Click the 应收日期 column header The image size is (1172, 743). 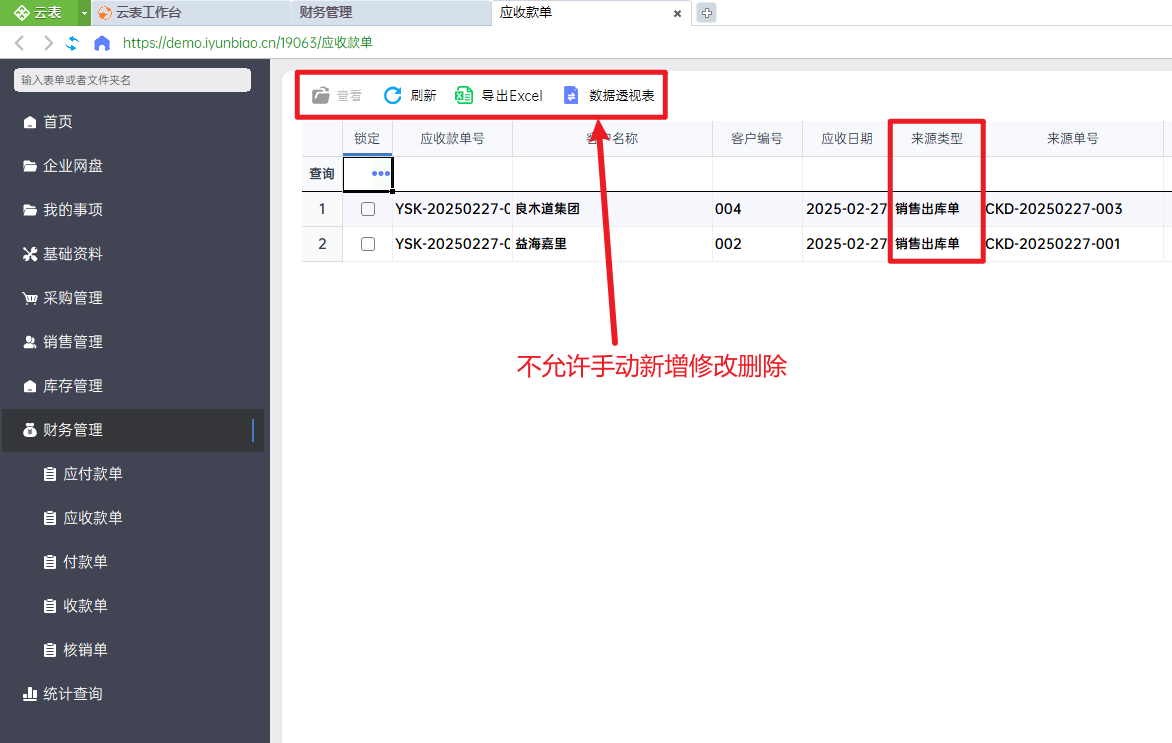pyautogui.click(x=847, y=138)
